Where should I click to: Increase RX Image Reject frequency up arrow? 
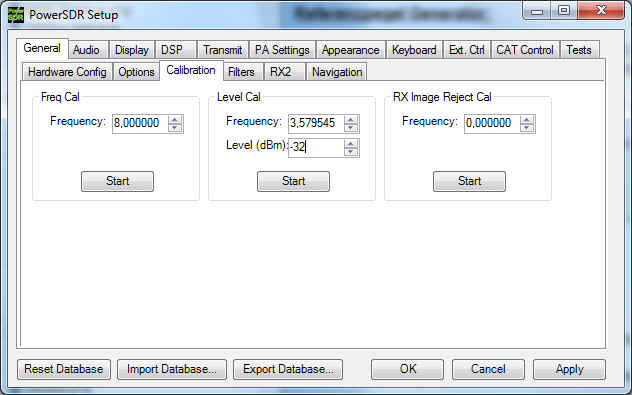click(526, 120)
